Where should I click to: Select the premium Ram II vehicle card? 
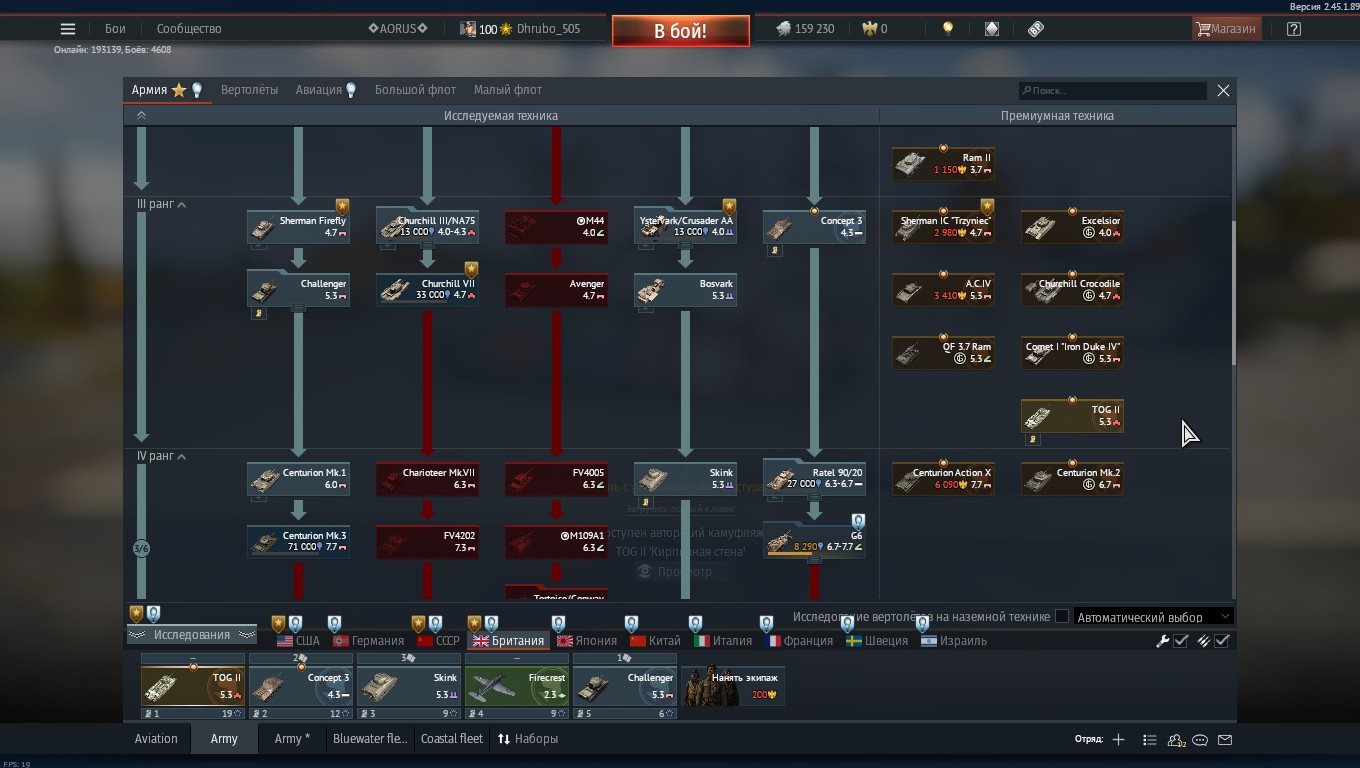click(x=943, y=164)
